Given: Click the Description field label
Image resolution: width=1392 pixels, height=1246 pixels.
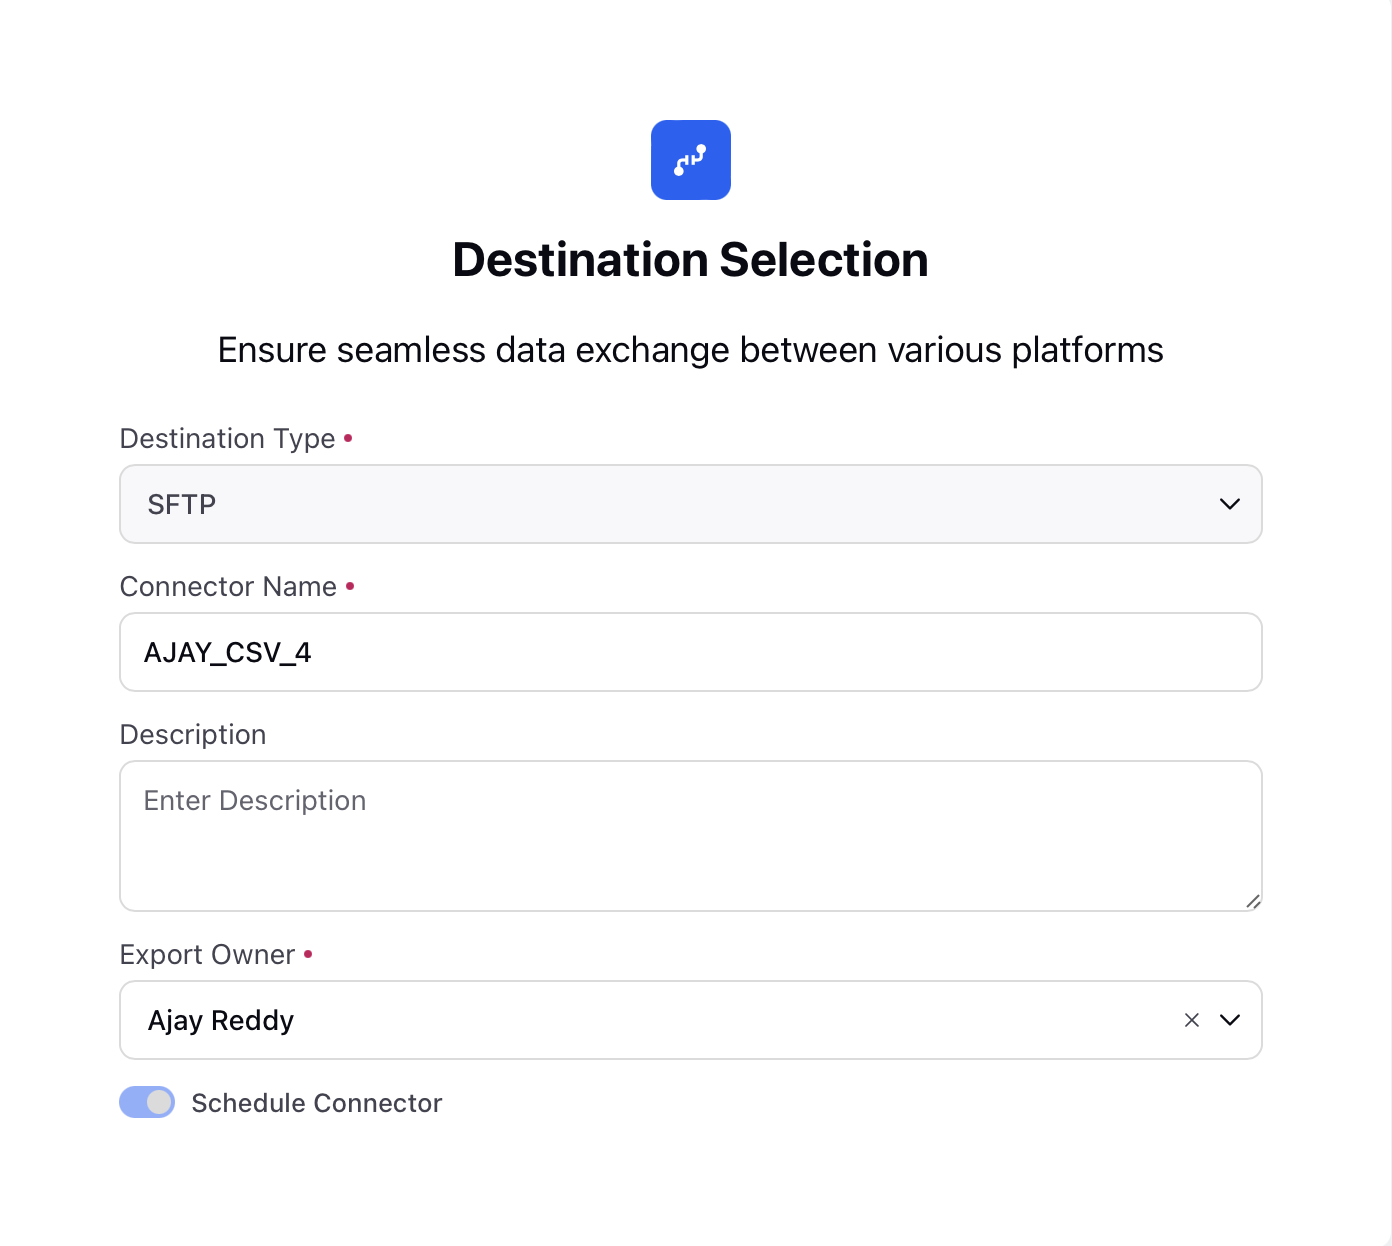Looking at the screenshot, I should pyautogui.click(x=193, y=734).
